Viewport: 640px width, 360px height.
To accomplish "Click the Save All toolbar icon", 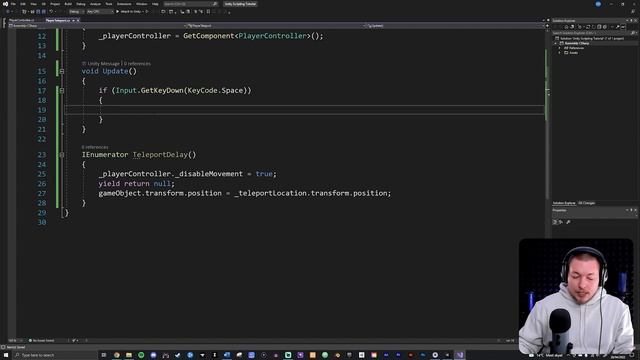I will (44, 11).
